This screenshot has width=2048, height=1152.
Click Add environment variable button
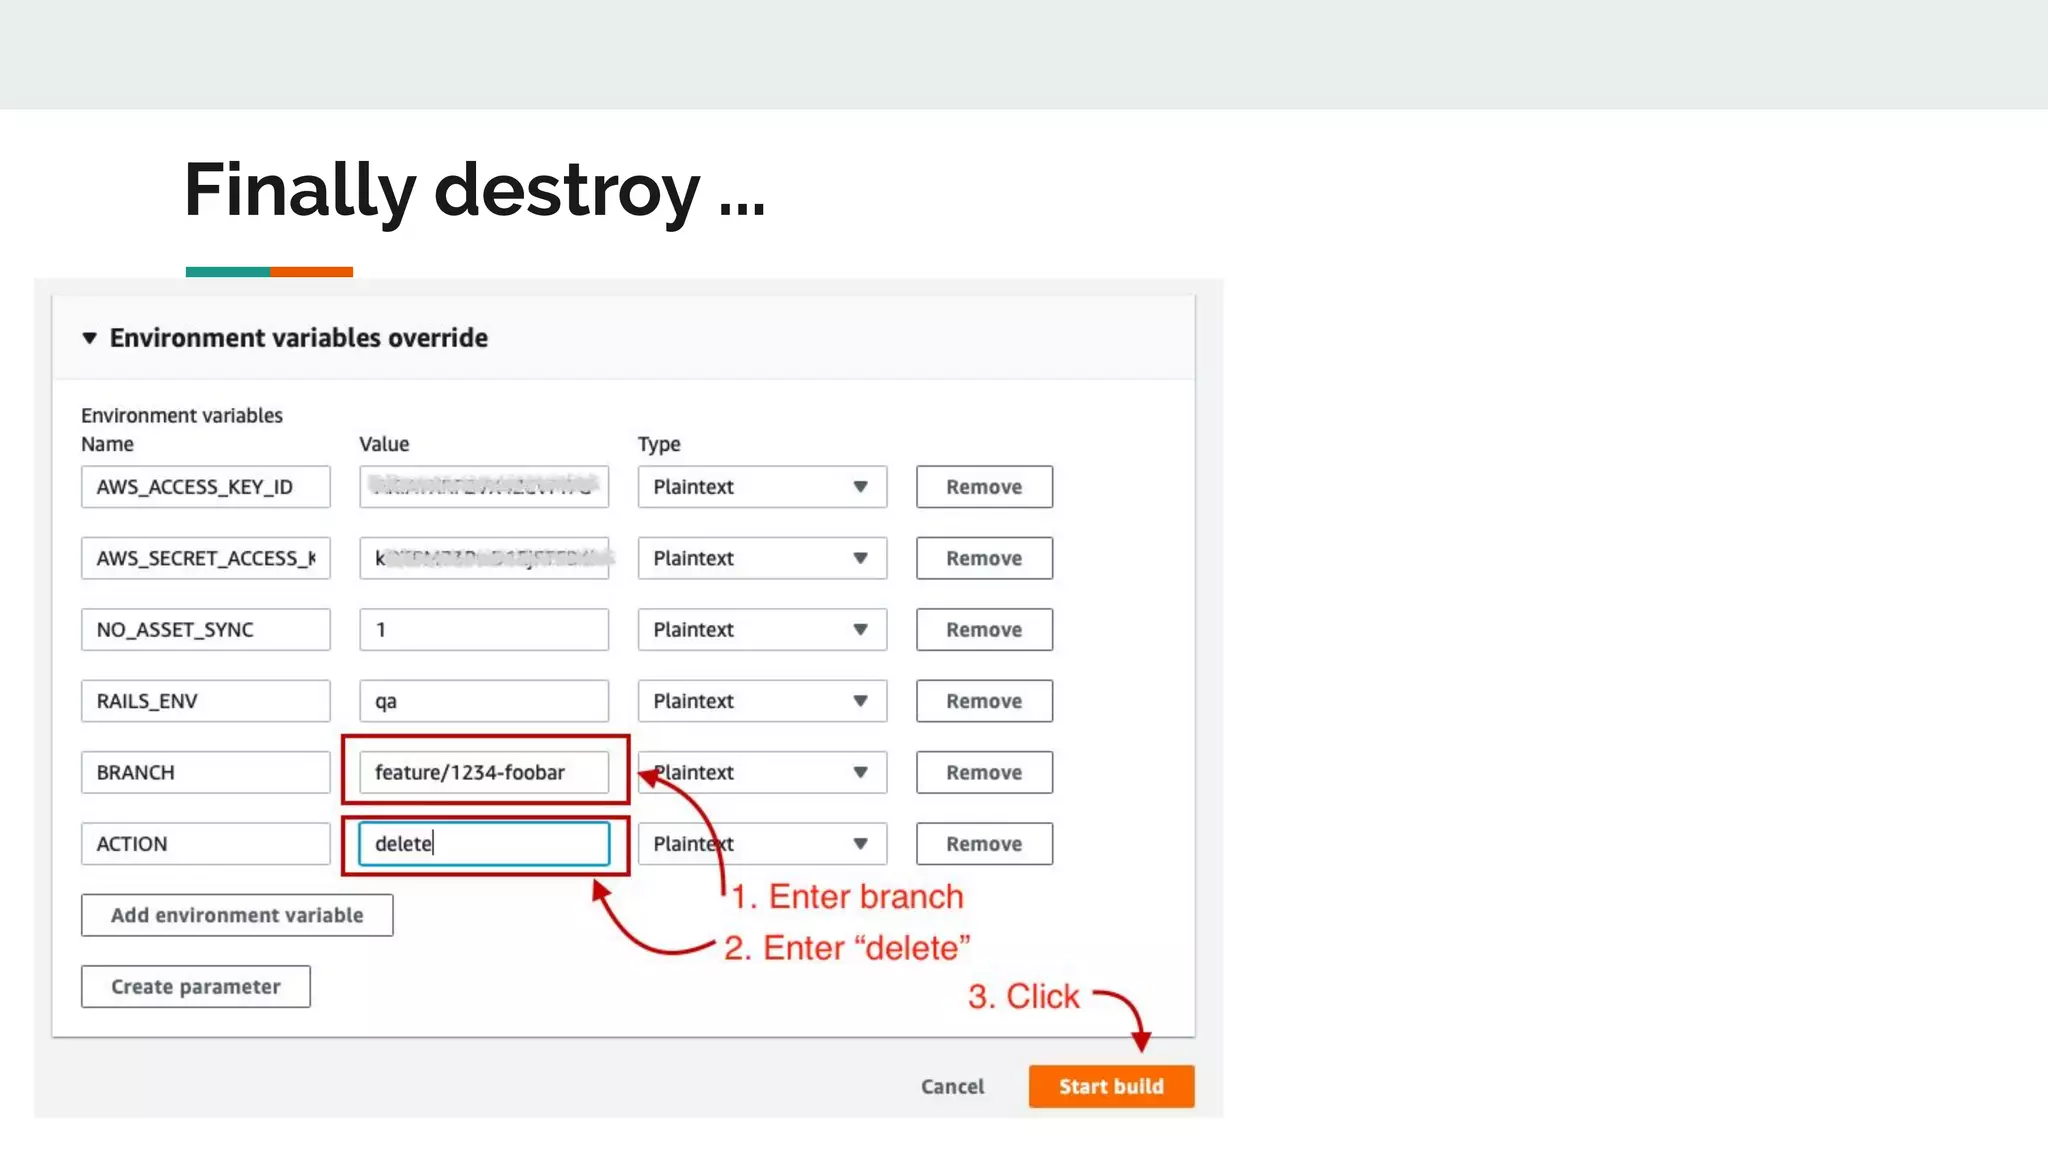click(x=237, y=915)
